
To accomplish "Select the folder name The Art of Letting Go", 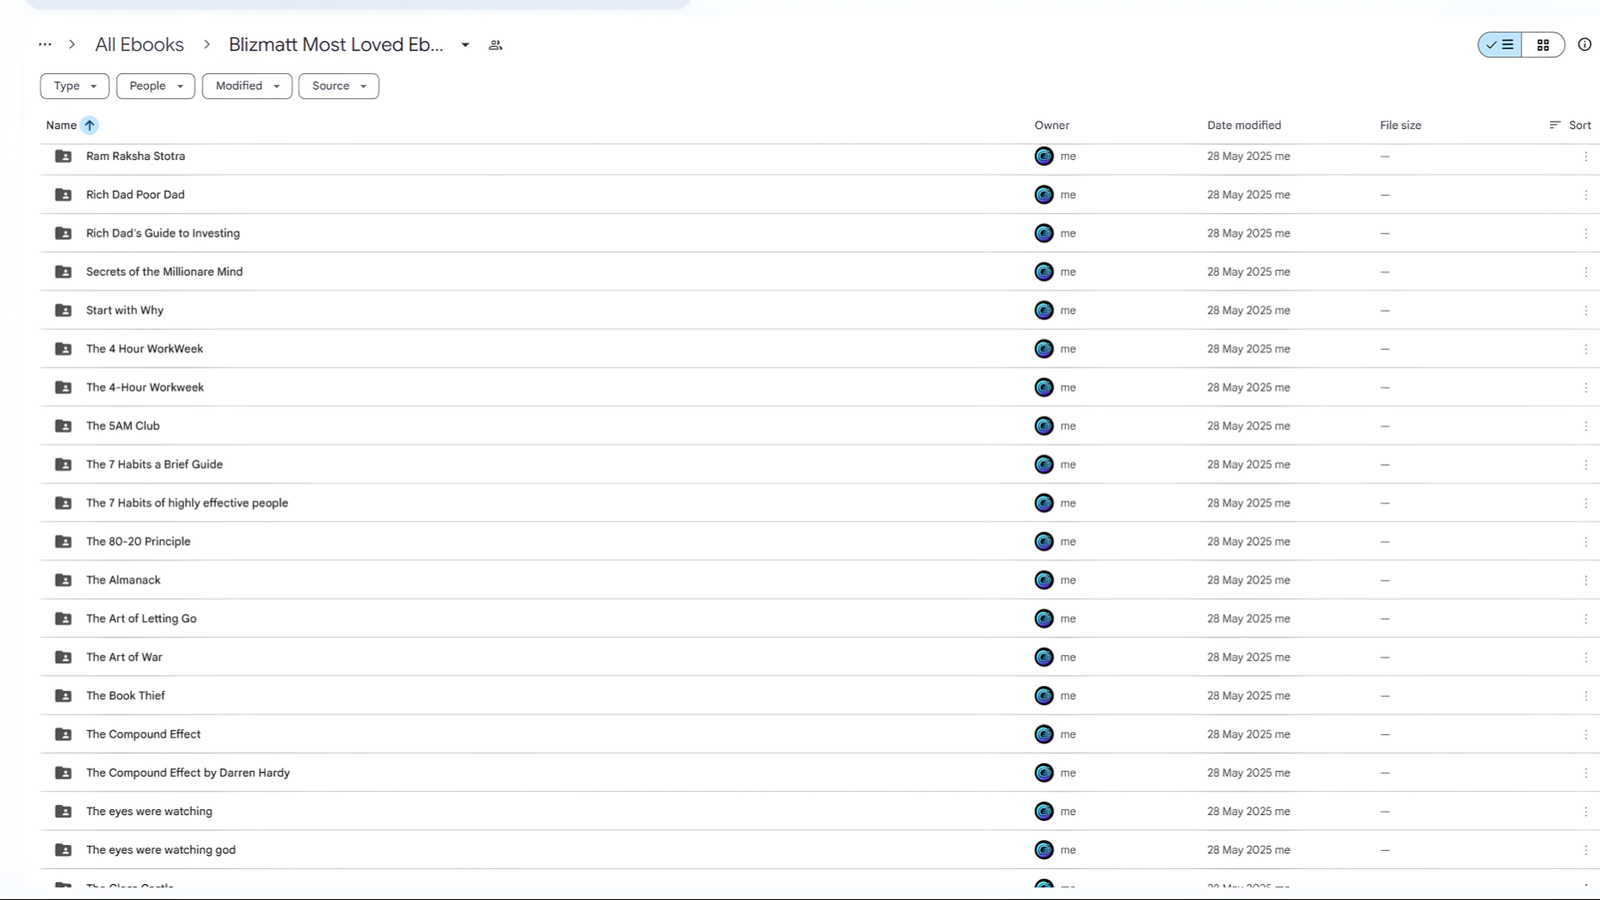I will [x=141, y=619].
